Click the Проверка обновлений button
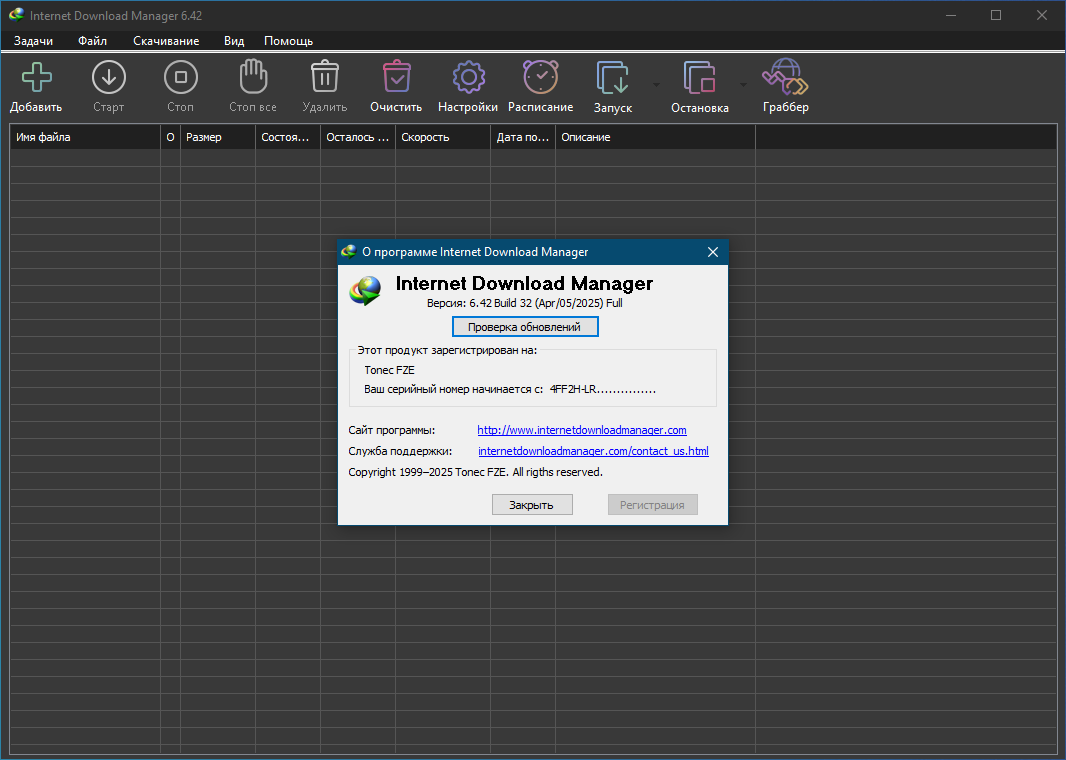The image size is (1066, 760). coord(525,327)
